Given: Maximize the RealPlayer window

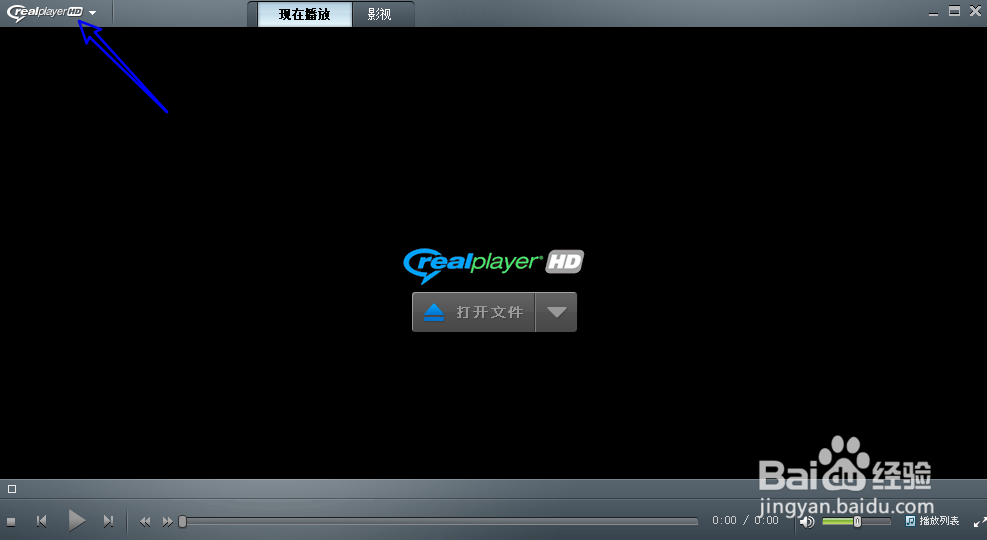Looking at the screenshot, I should click(x=954, y=11).
